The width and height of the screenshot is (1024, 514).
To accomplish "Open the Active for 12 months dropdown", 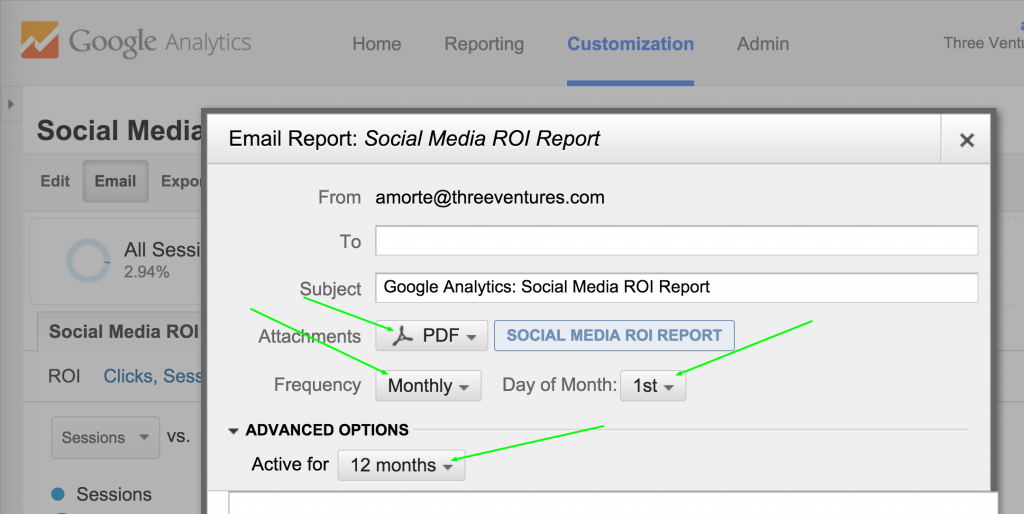I will 401,465.
